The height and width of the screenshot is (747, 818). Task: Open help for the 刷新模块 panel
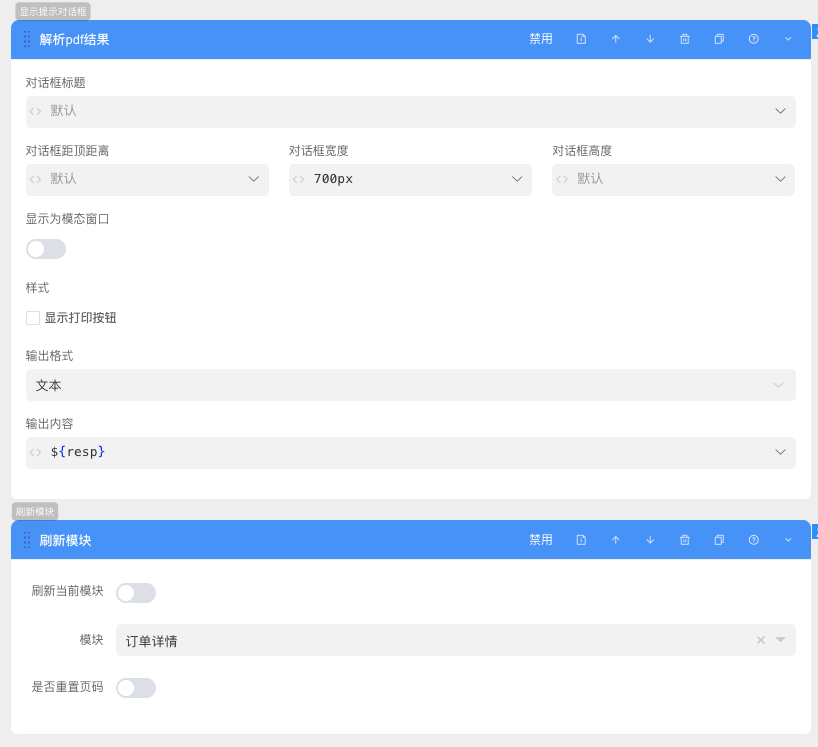coord(753,539)
